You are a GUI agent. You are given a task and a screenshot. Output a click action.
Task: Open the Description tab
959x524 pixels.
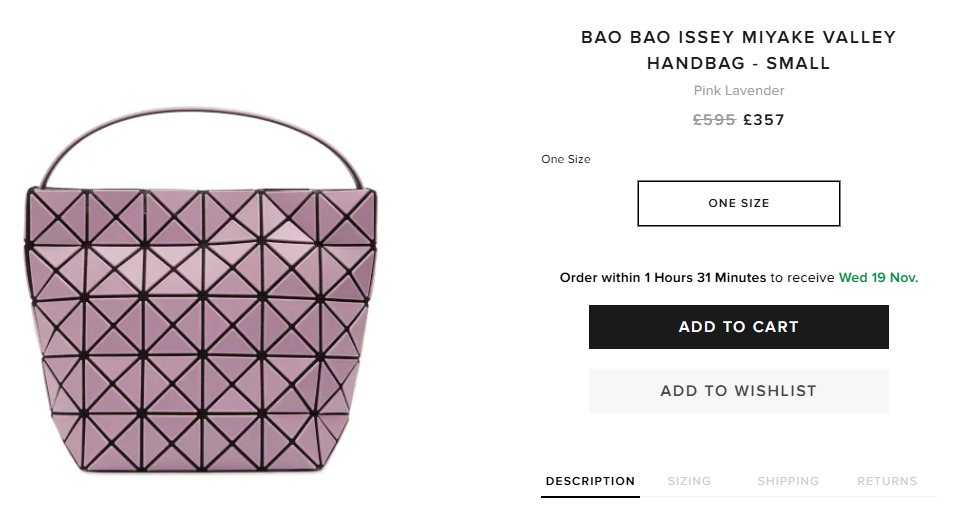tap(590, 481)
